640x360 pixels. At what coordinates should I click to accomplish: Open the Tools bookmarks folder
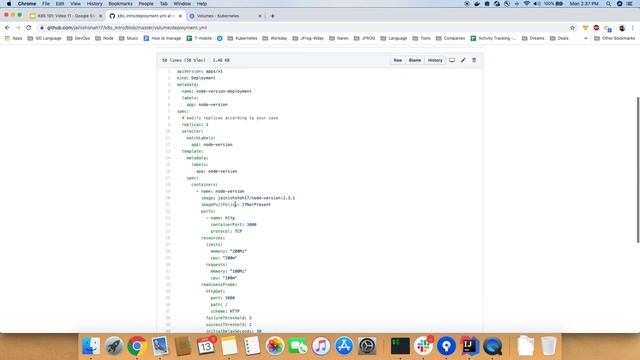(x=422, y=38)
